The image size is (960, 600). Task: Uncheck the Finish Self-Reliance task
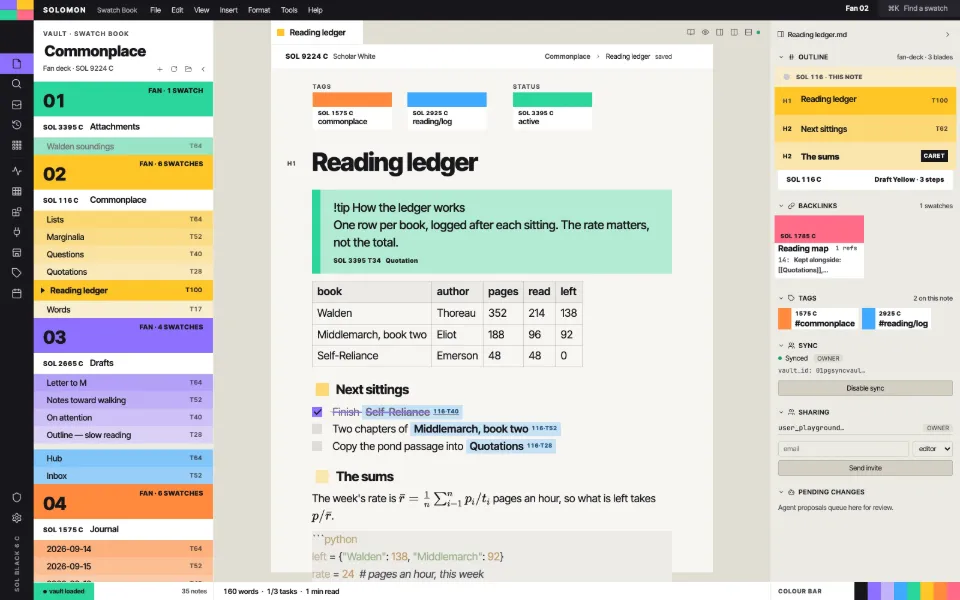(317, 412)
